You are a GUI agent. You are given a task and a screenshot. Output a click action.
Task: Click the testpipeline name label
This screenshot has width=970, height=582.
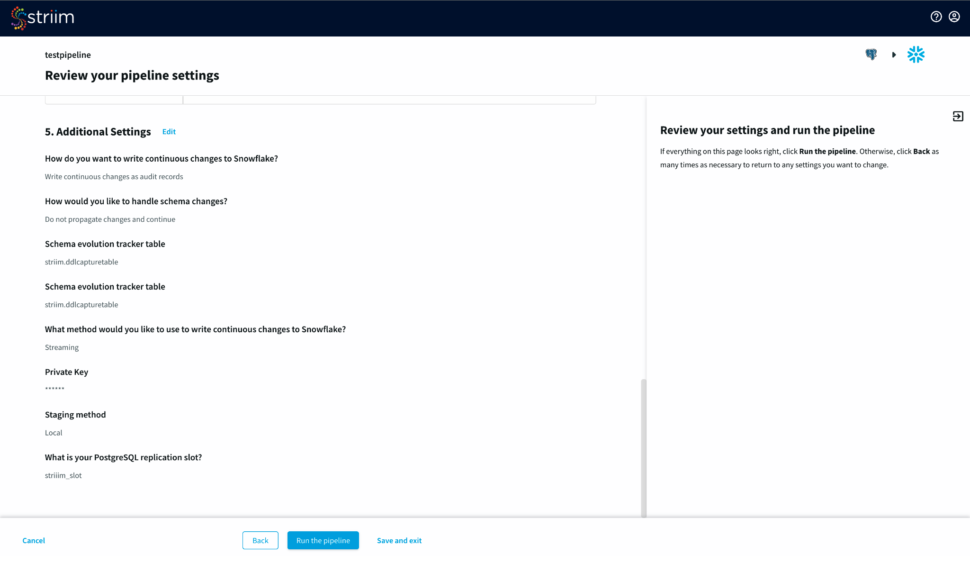(x=68, y=55)
